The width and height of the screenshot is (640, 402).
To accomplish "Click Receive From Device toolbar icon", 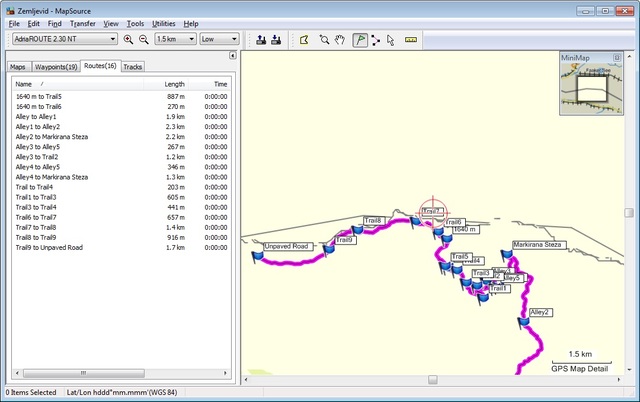I will point(276,40).
